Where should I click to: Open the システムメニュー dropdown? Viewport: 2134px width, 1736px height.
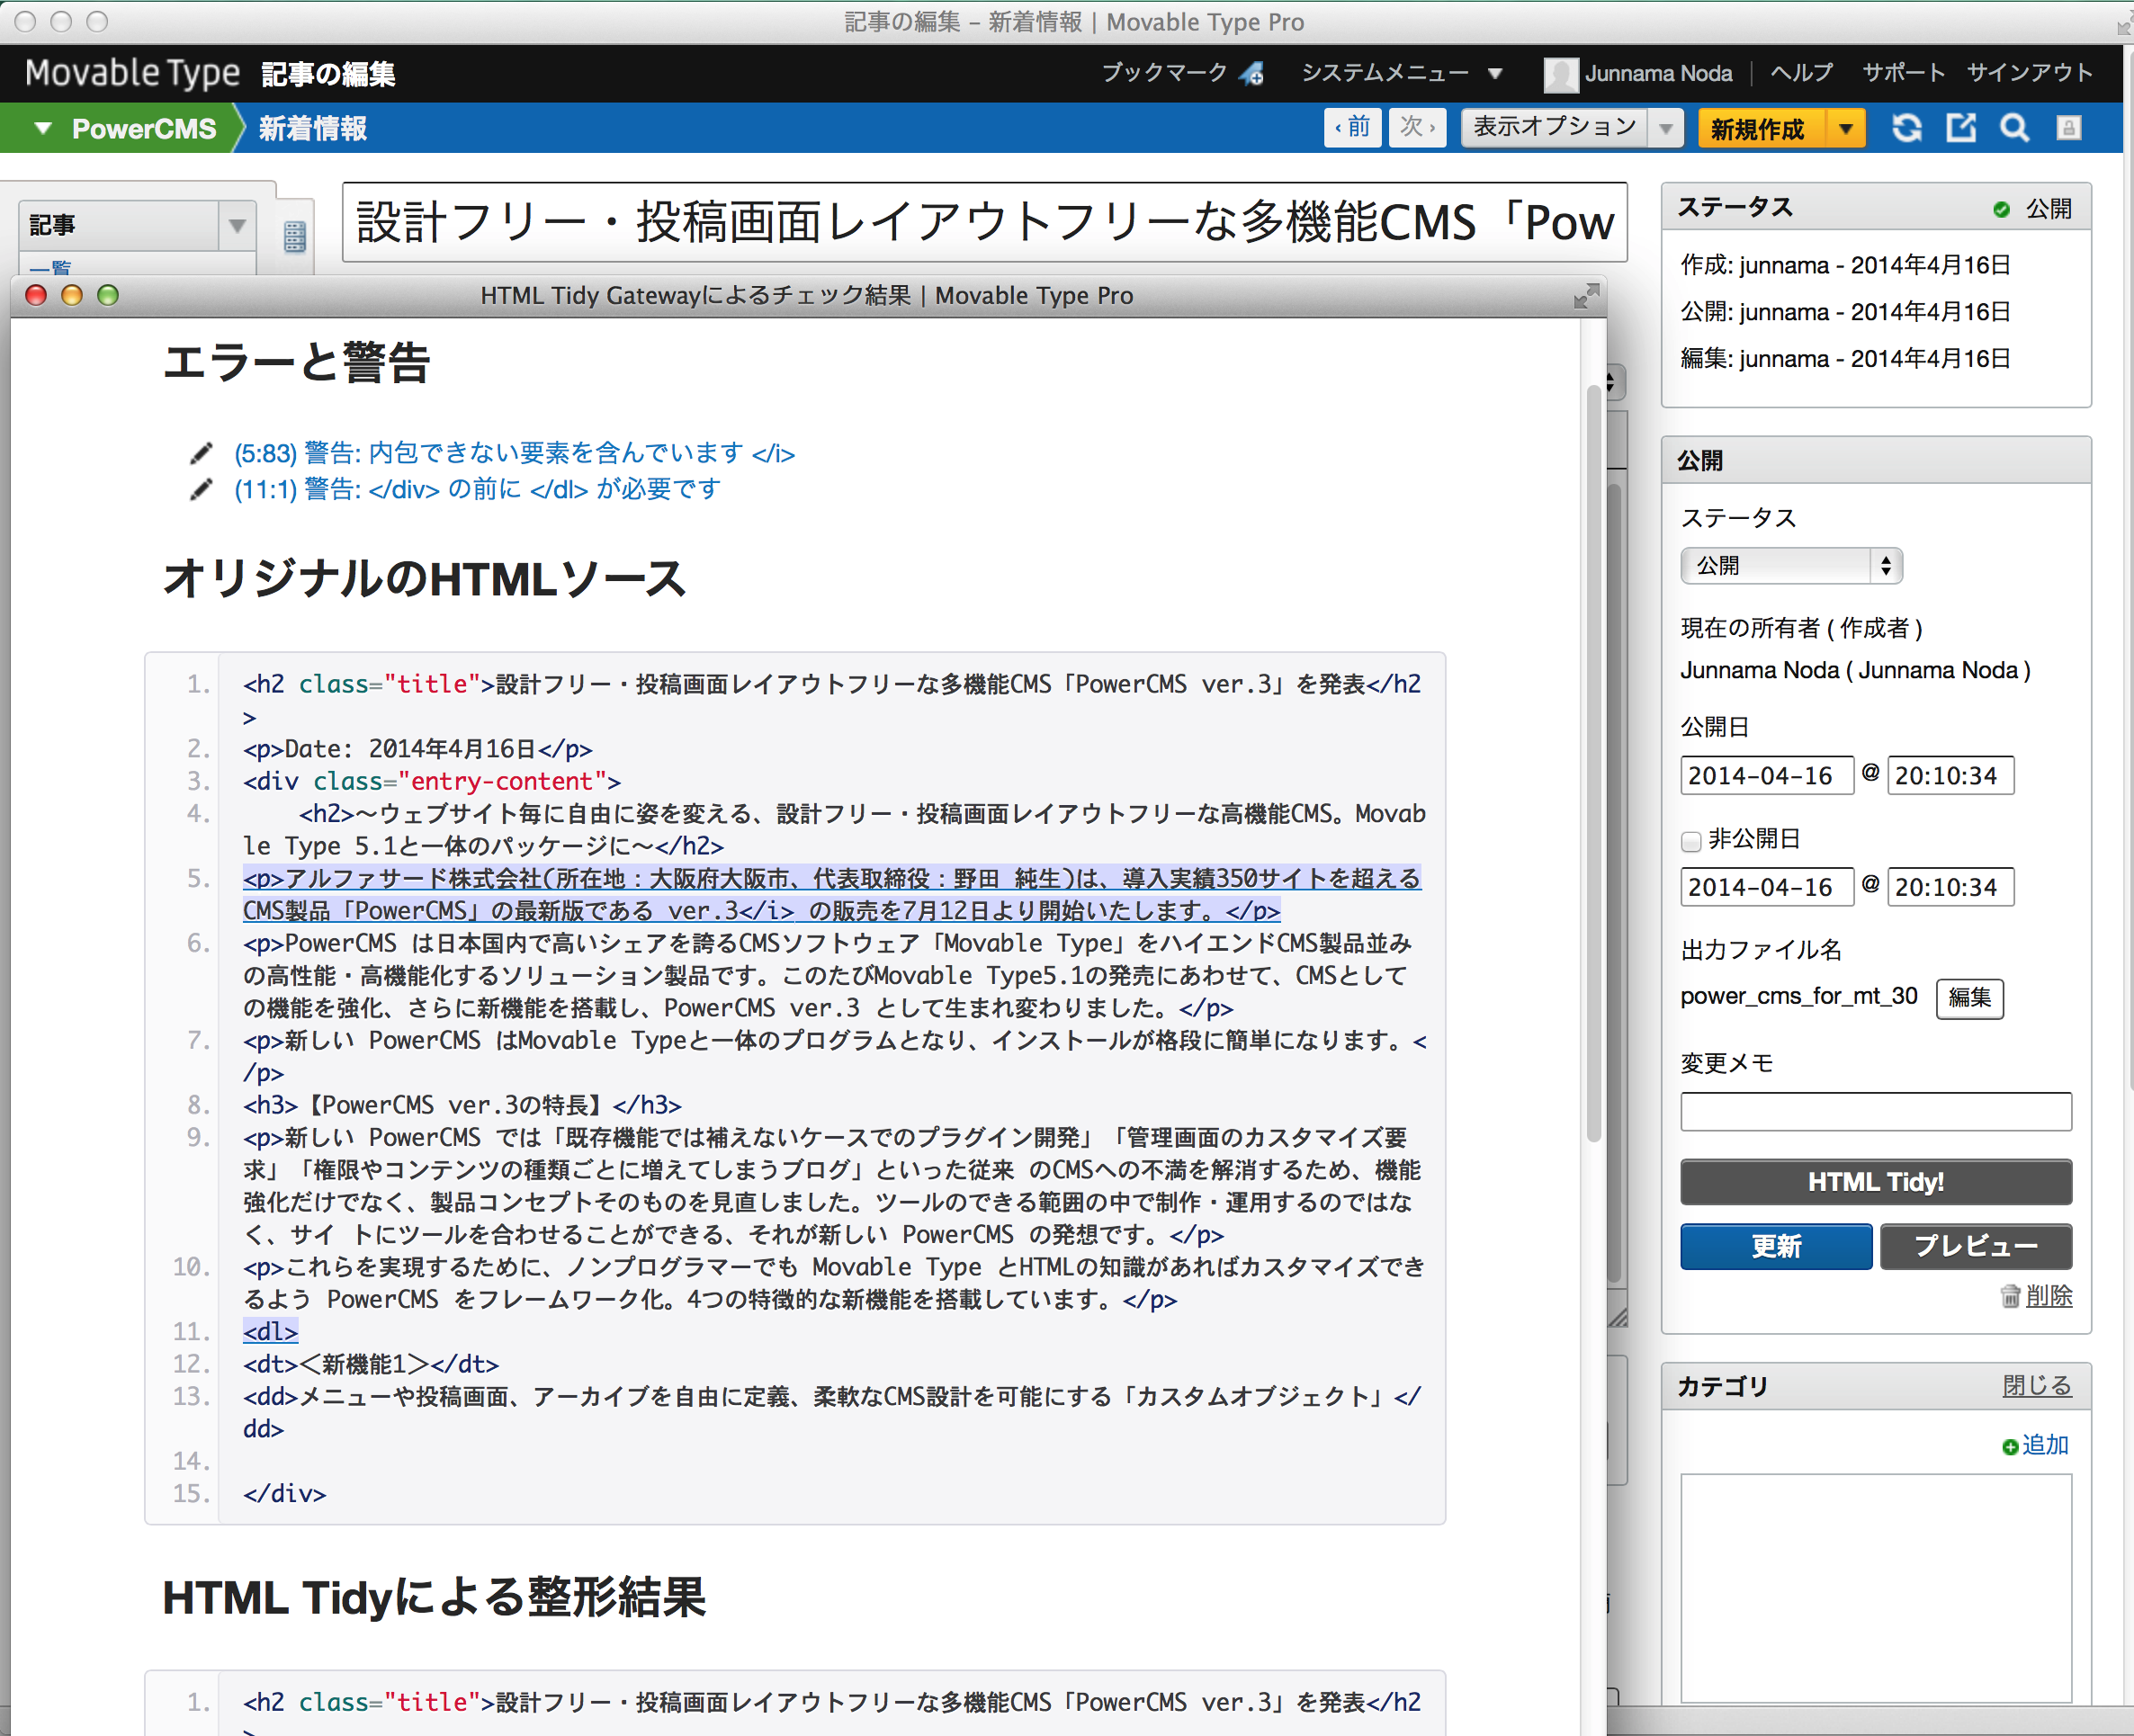[1401, 73]
